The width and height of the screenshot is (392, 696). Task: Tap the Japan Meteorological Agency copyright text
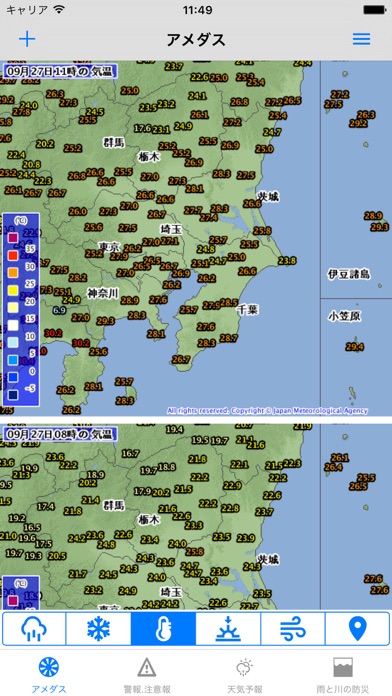pyautogui.click(x=268, y=411)
